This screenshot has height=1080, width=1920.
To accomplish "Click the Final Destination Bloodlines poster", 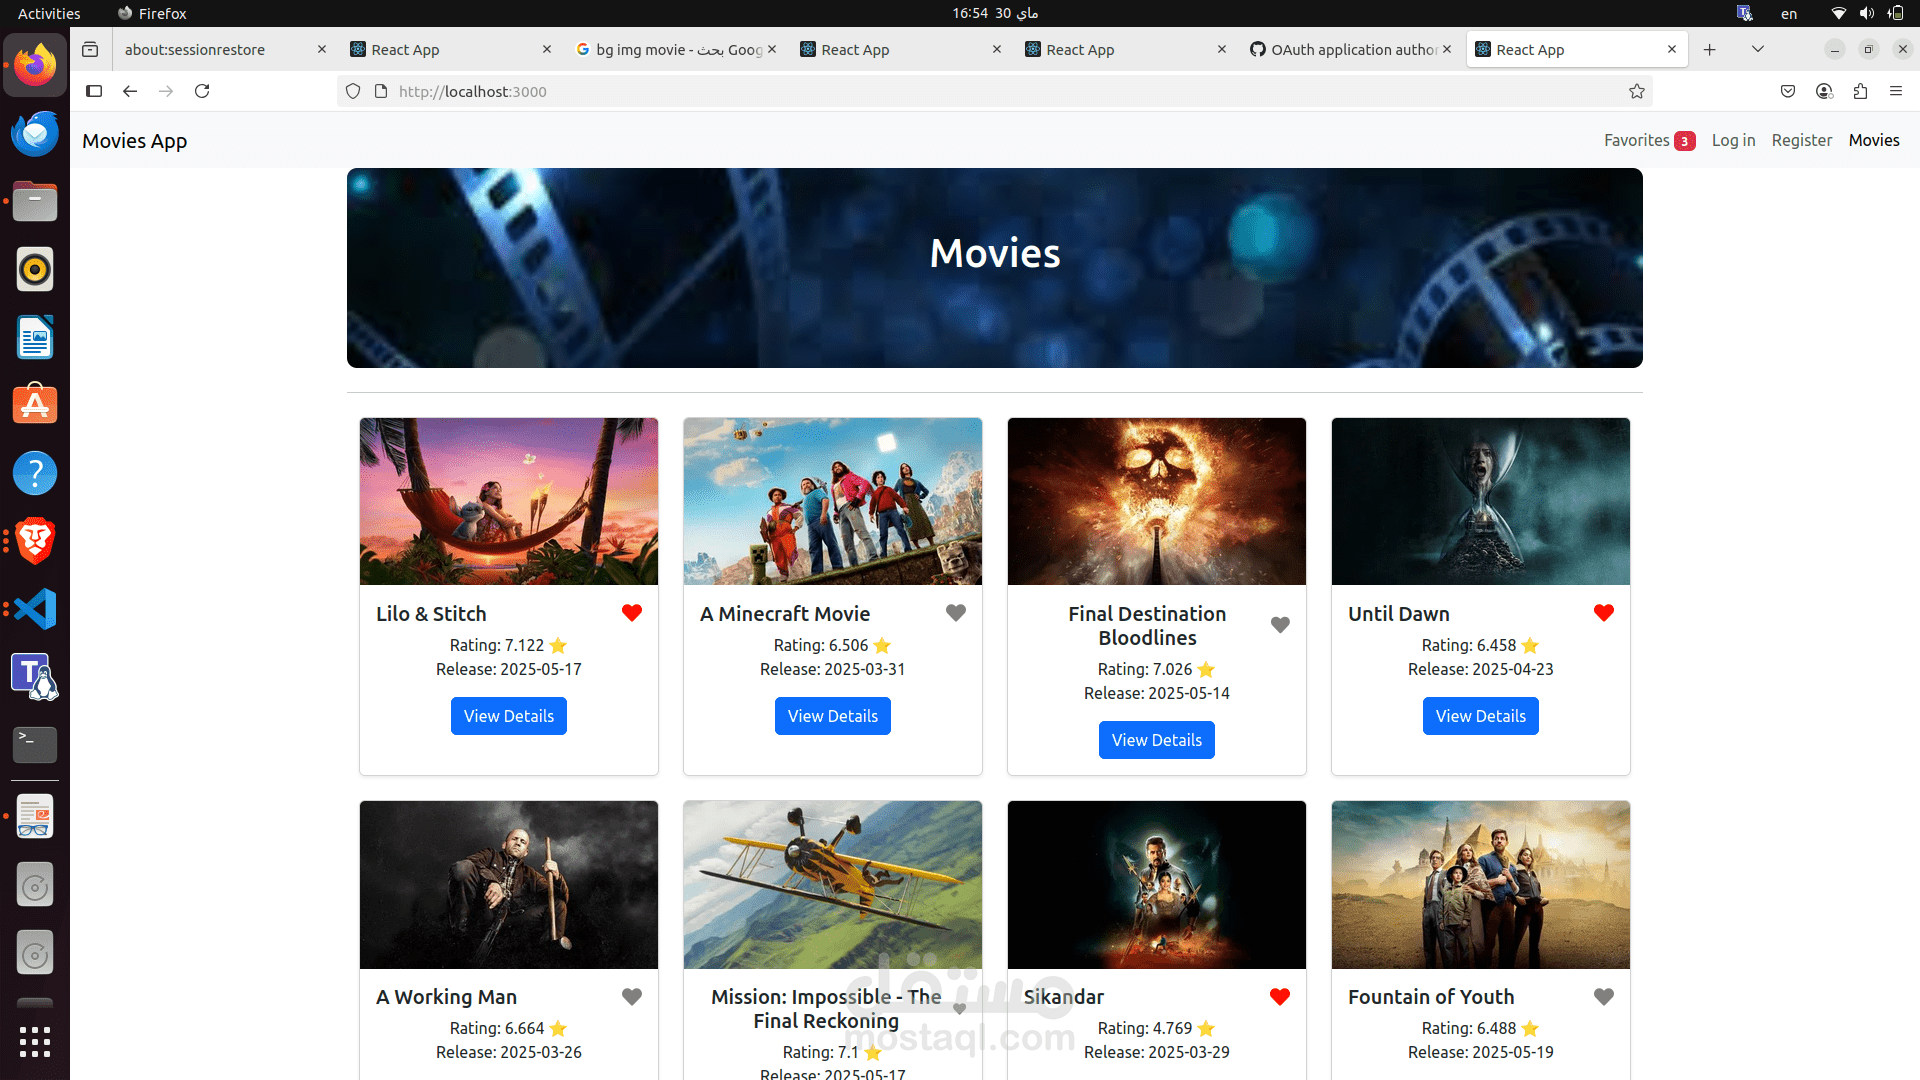I will (x=1157, y=501).
